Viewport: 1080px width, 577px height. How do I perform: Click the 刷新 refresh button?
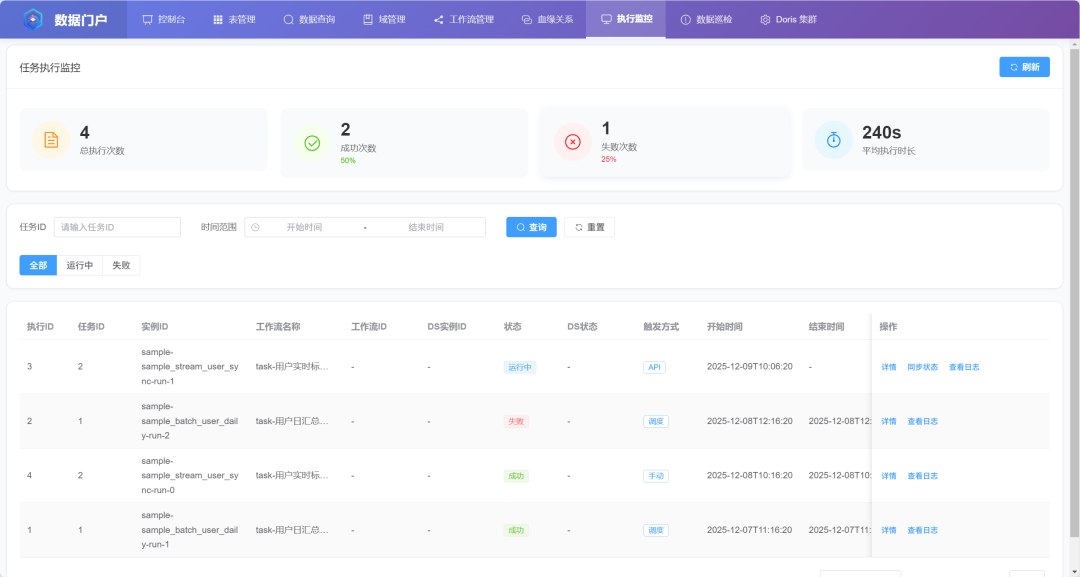pyautogui.click(x=1024, y=67)
